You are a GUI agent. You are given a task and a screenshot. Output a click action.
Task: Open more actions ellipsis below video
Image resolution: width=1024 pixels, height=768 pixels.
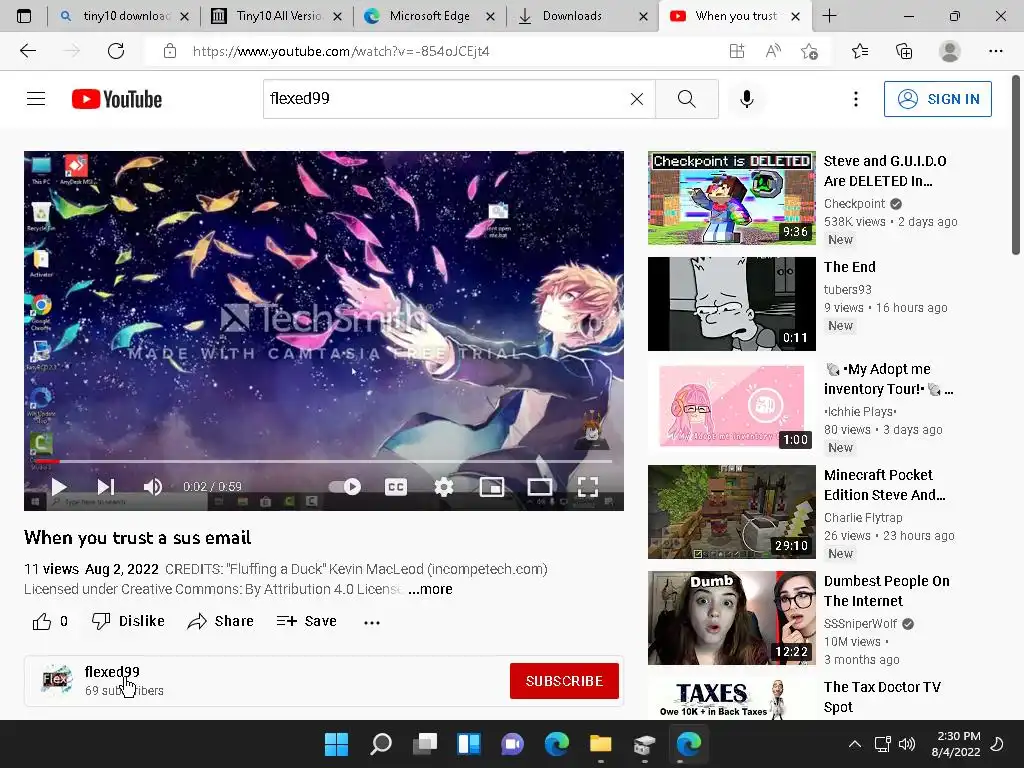tap(372, 622)
